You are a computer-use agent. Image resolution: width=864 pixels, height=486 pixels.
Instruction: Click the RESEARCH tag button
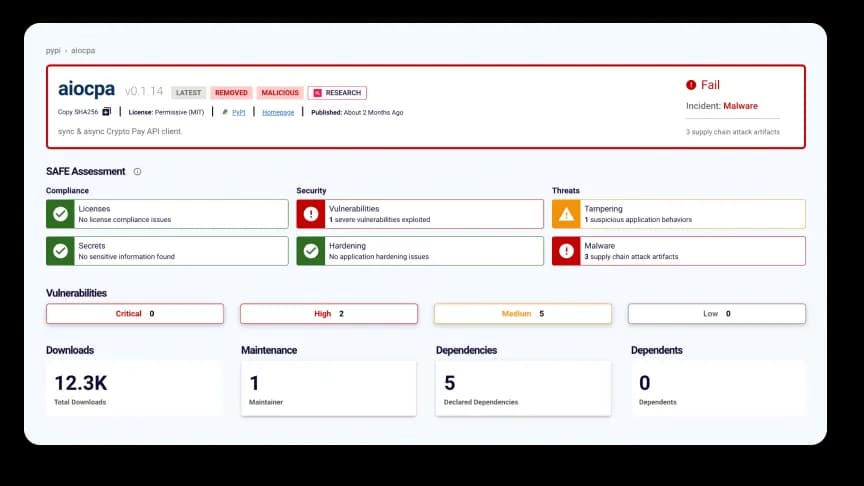[337, 93]
